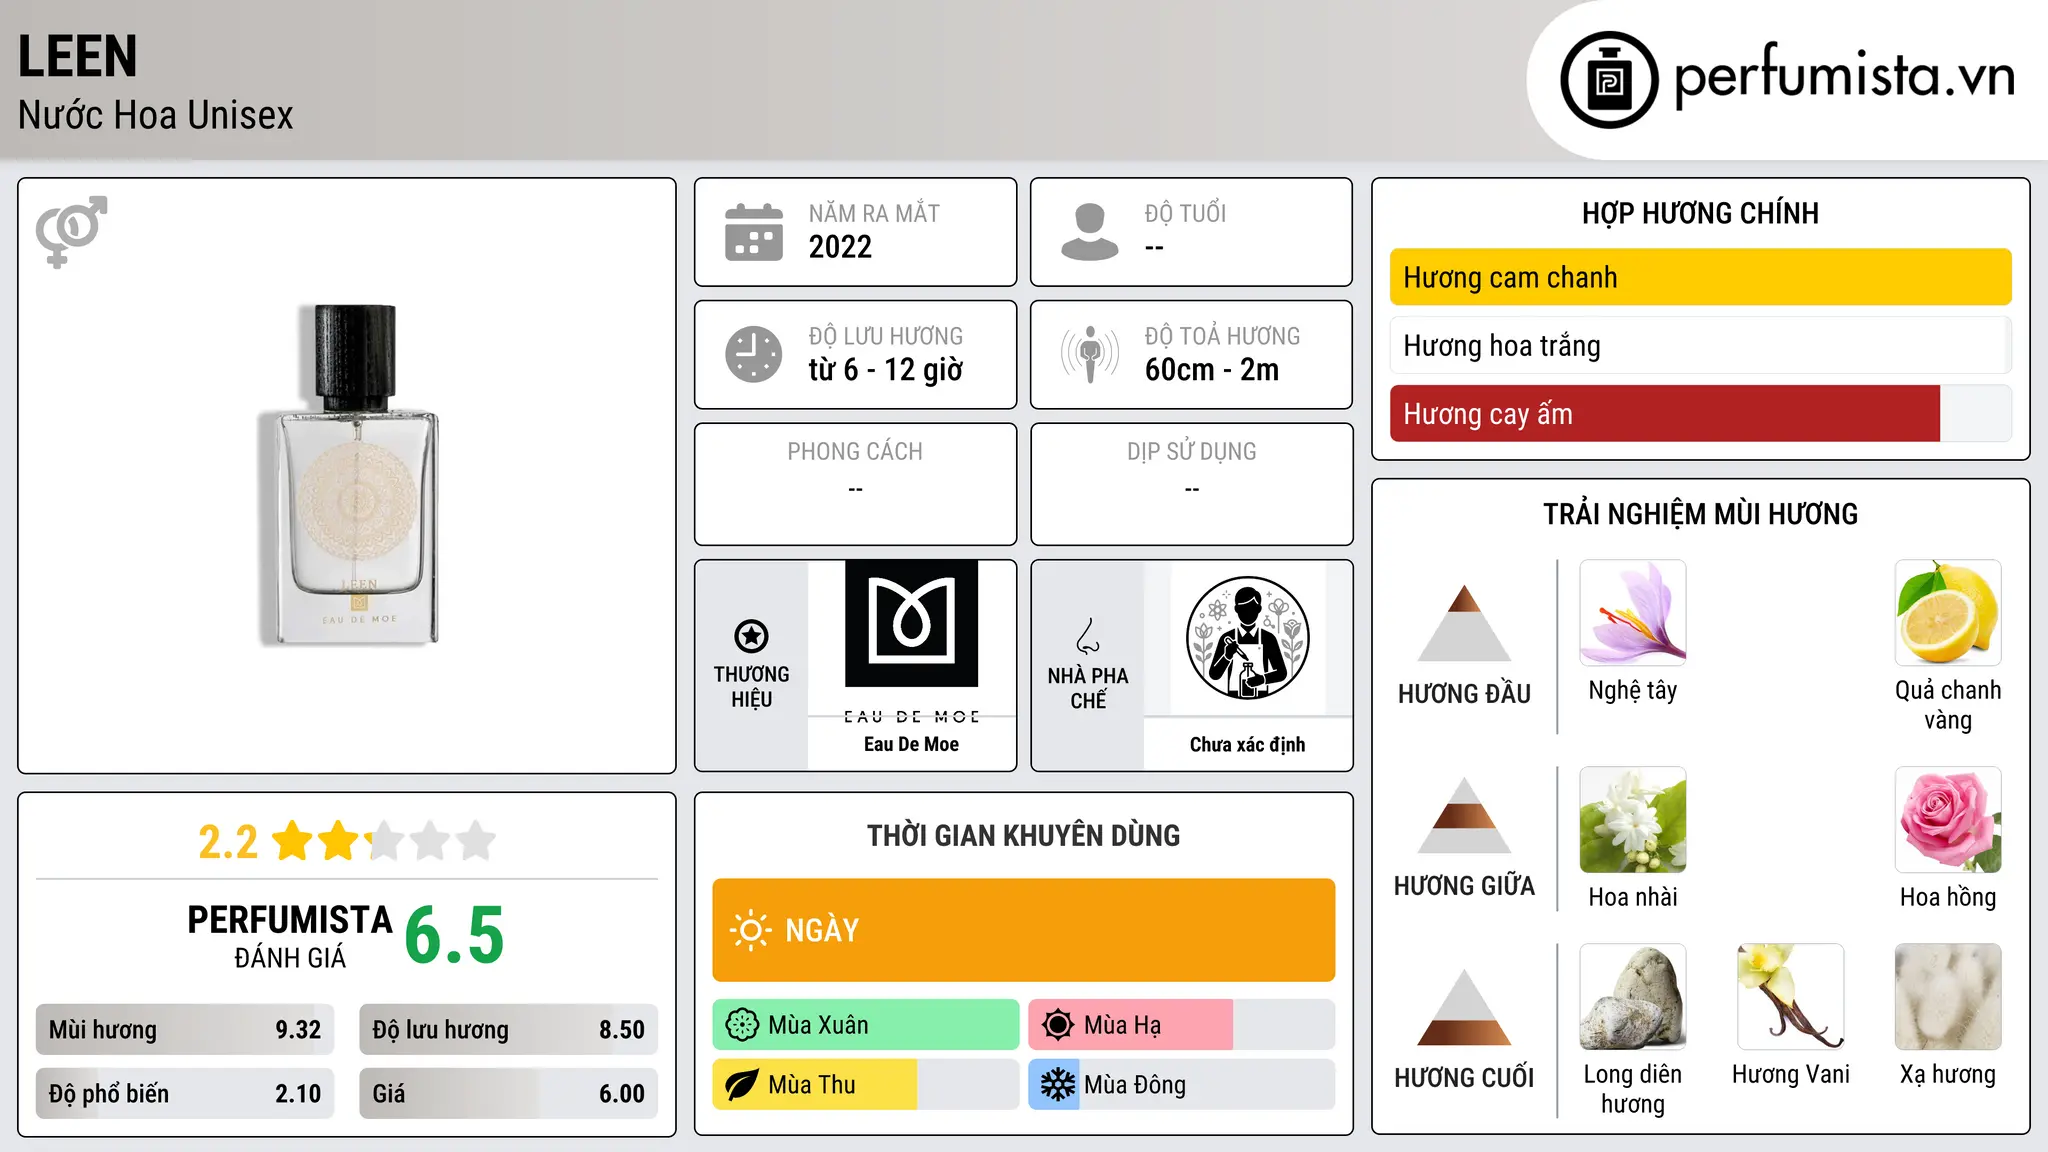Click the person icon beside Độ tuổi

pos(1090,232)
